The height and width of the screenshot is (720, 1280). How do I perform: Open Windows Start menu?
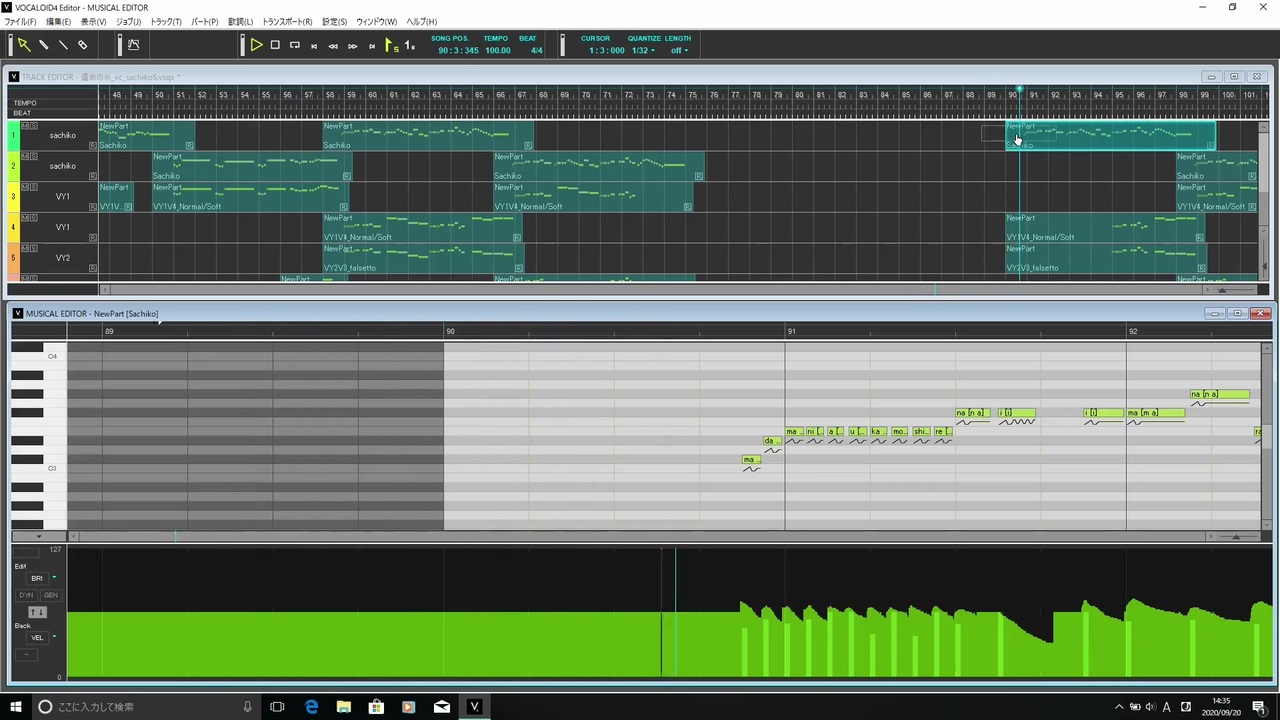16,707
